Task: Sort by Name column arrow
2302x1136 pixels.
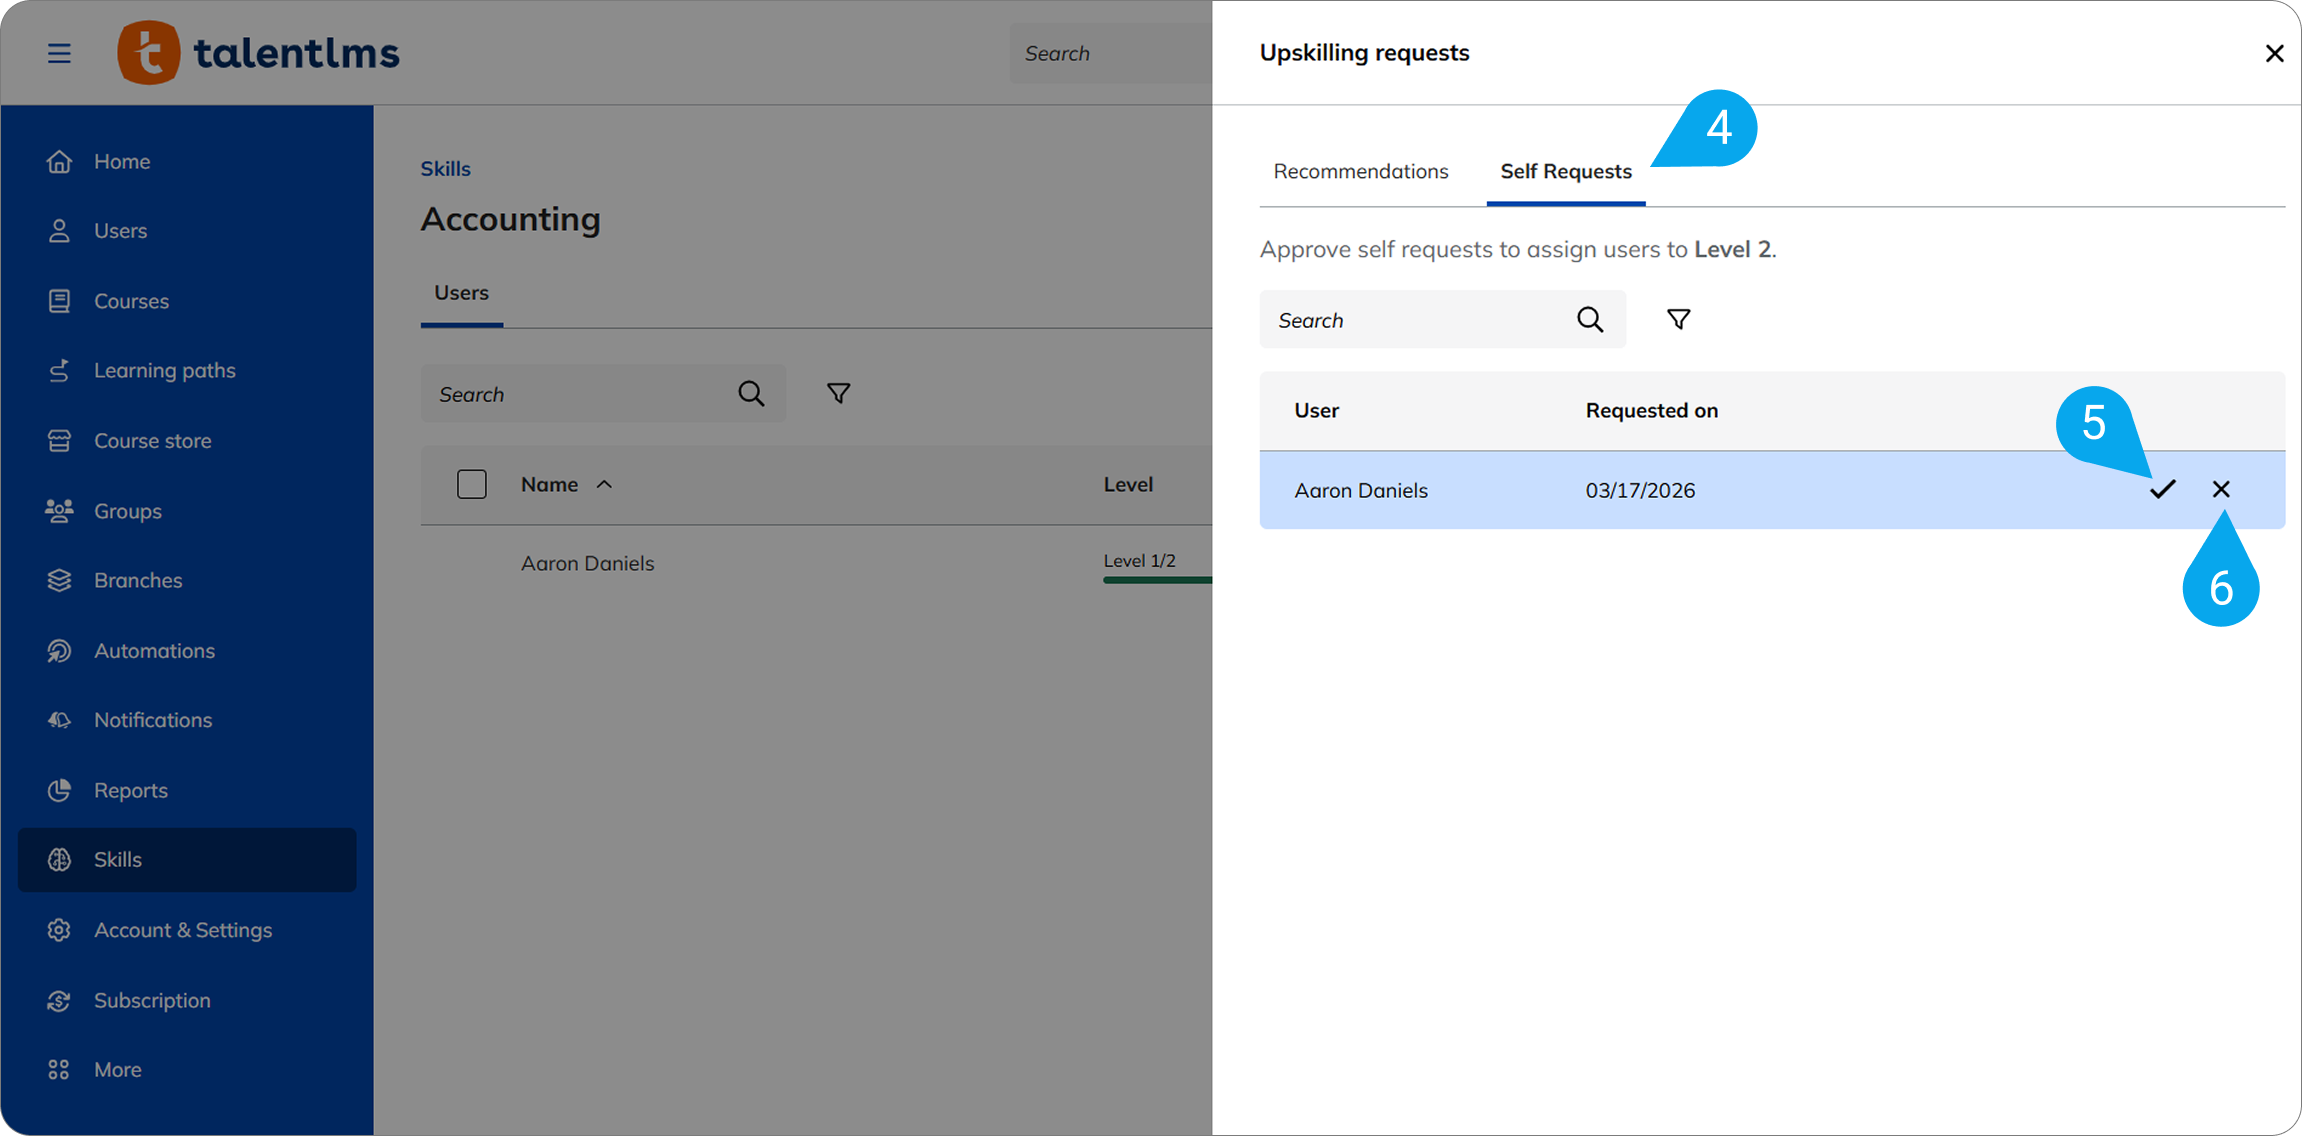Action: pos(604,484)
